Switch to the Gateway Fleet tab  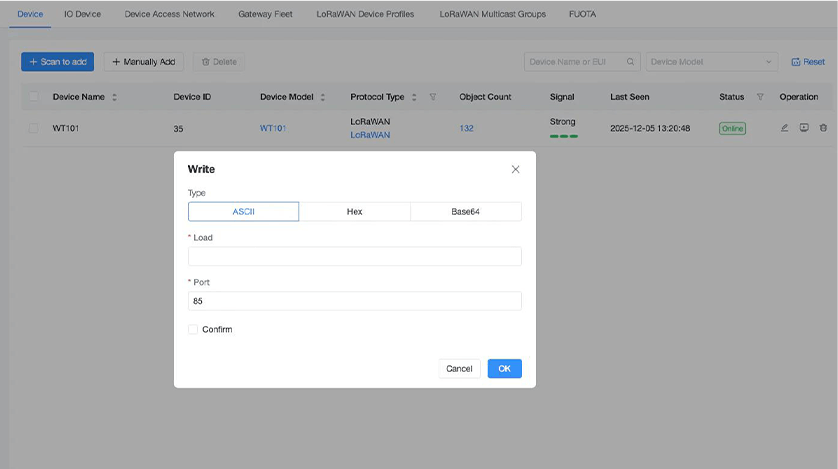[x=265, y=14]
